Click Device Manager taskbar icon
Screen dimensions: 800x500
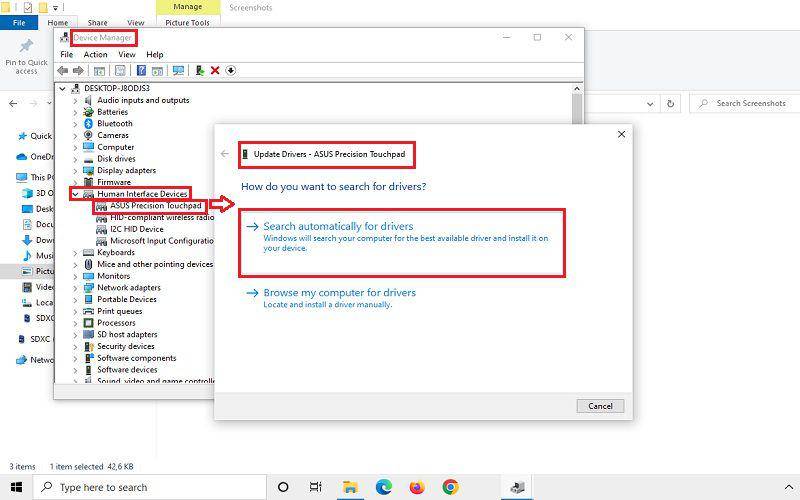pos(518,487)
